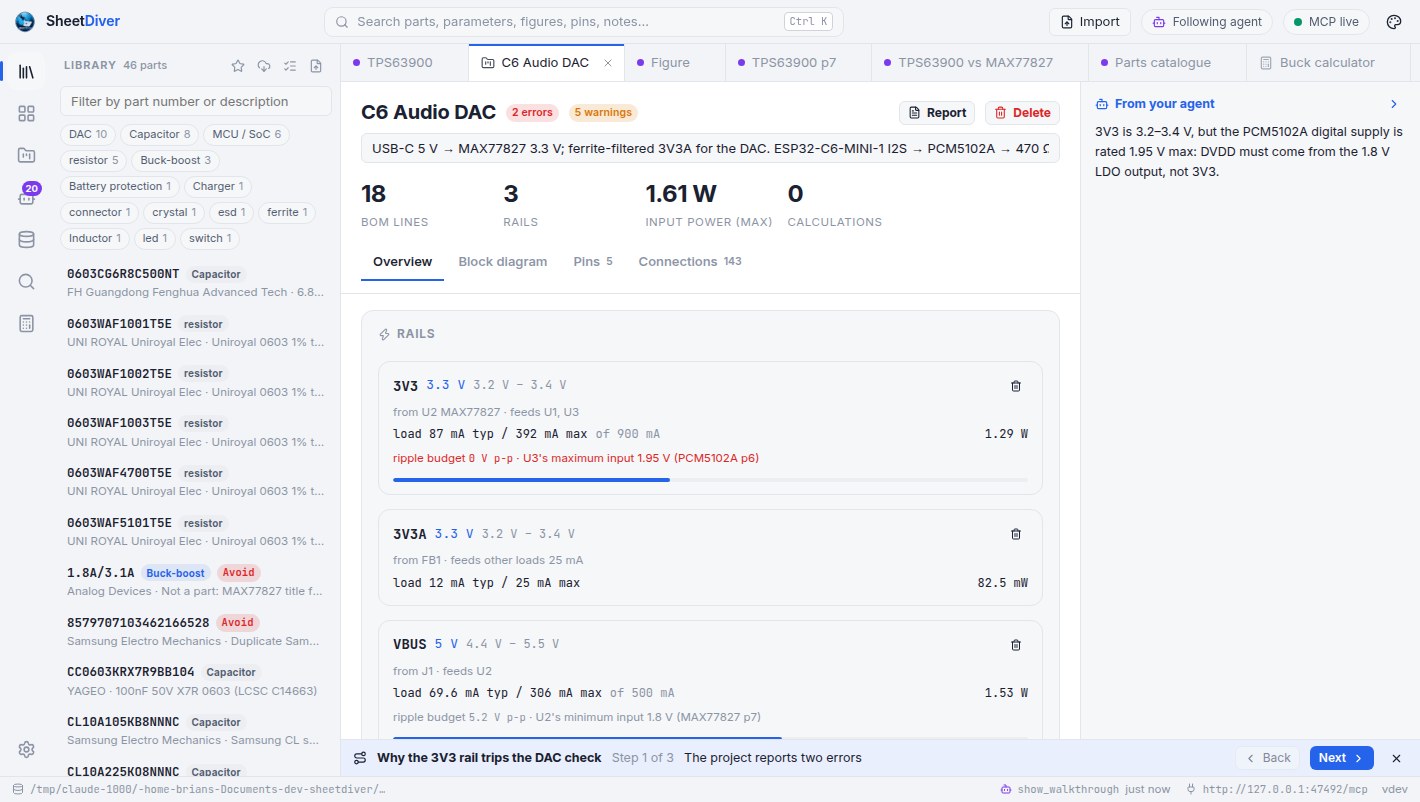Close the walkthrough bar with X
The height and width of the screenshot is (802, 1420).
[x=1397, y=758]
